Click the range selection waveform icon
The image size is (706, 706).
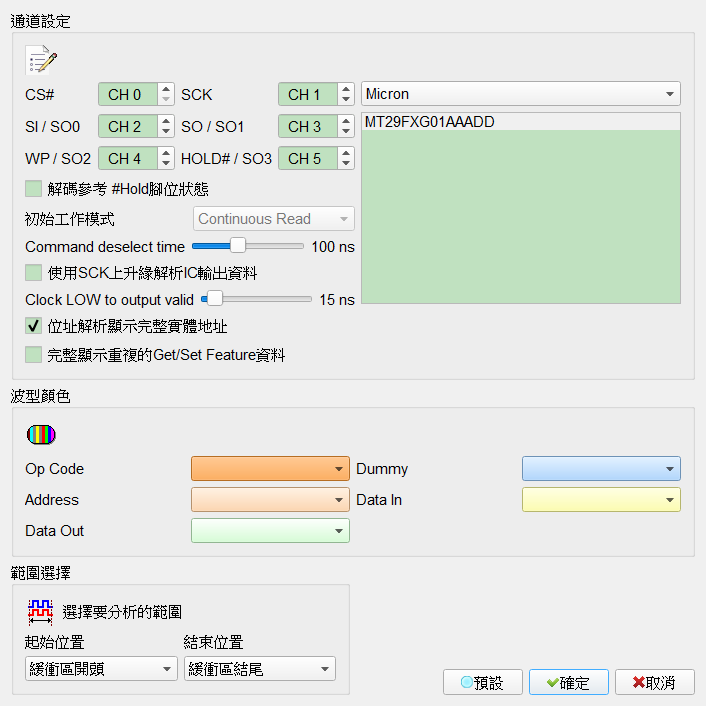coord(41,612)
